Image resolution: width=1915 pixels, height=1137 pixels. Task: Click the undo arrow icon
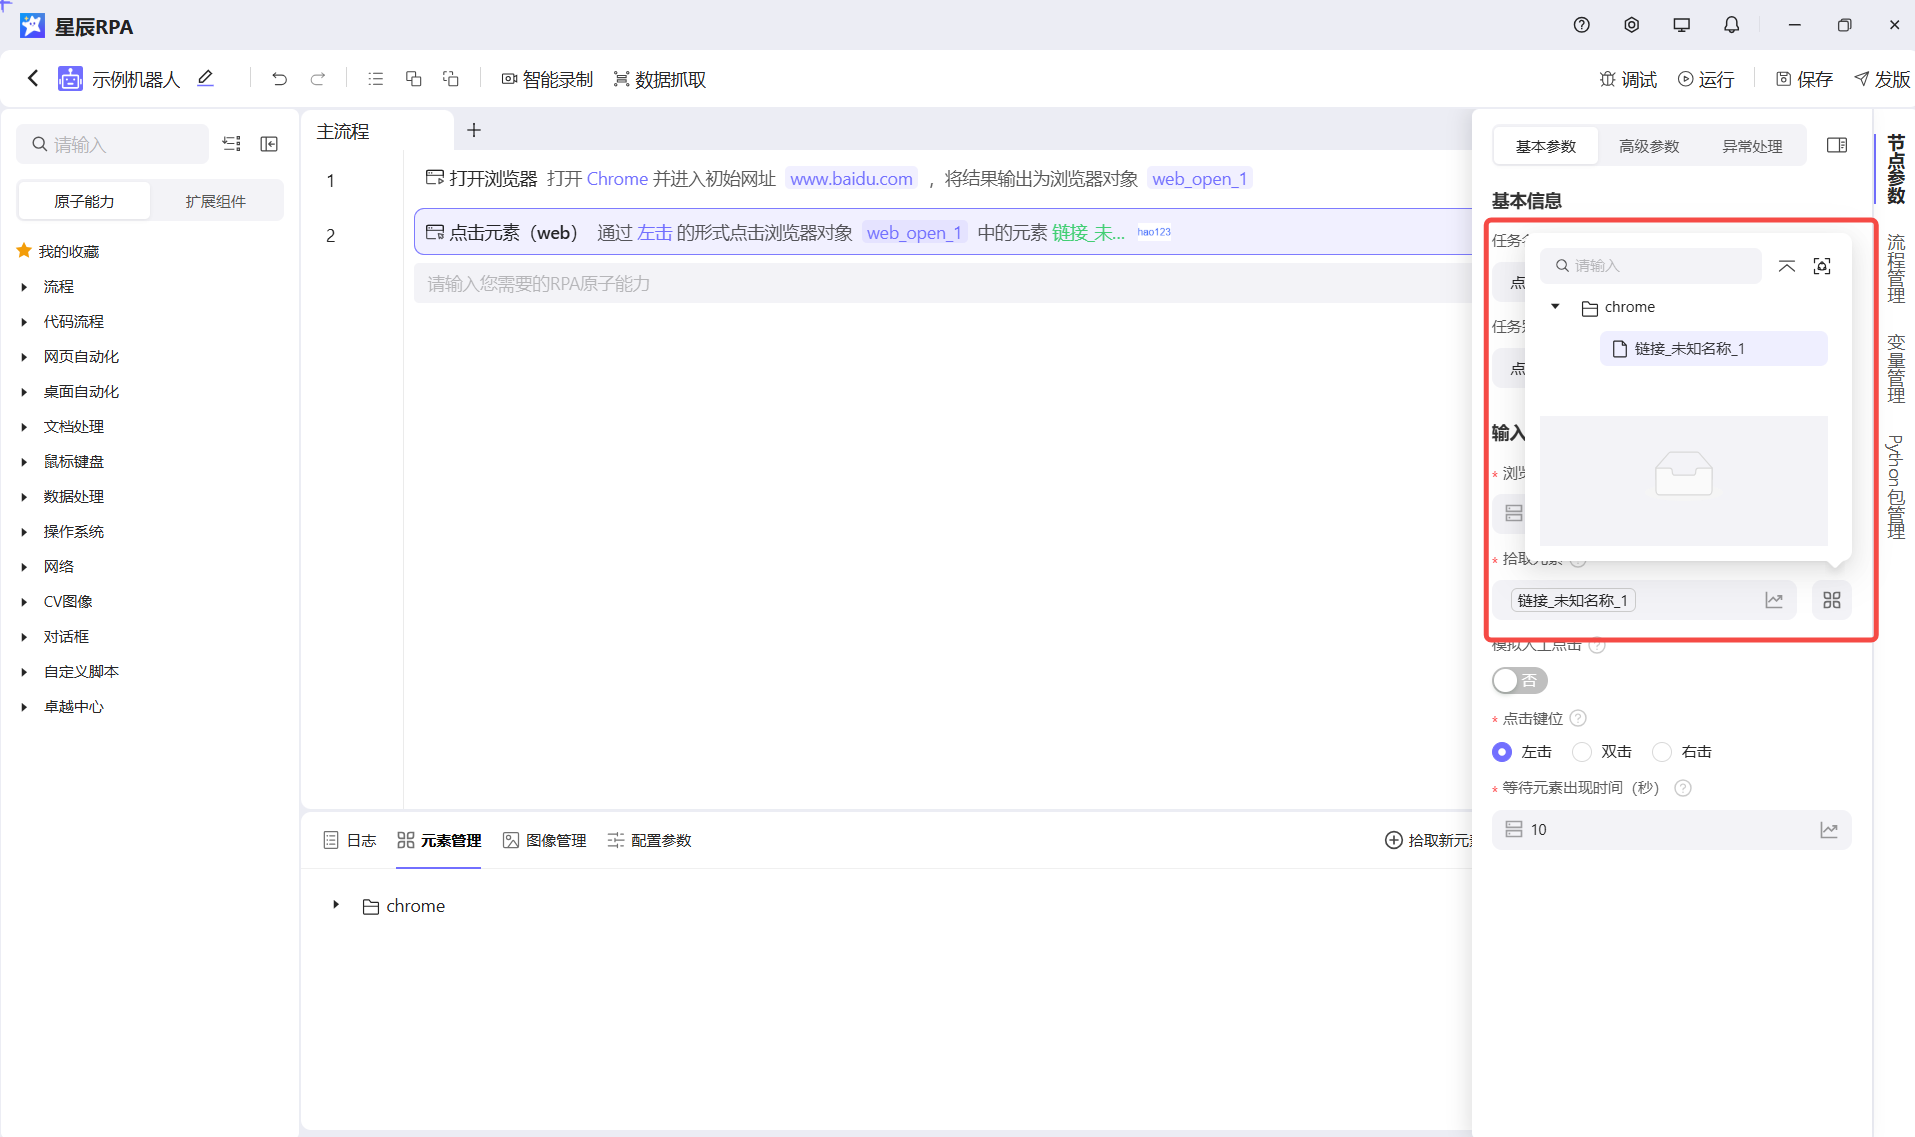(279, 79)
